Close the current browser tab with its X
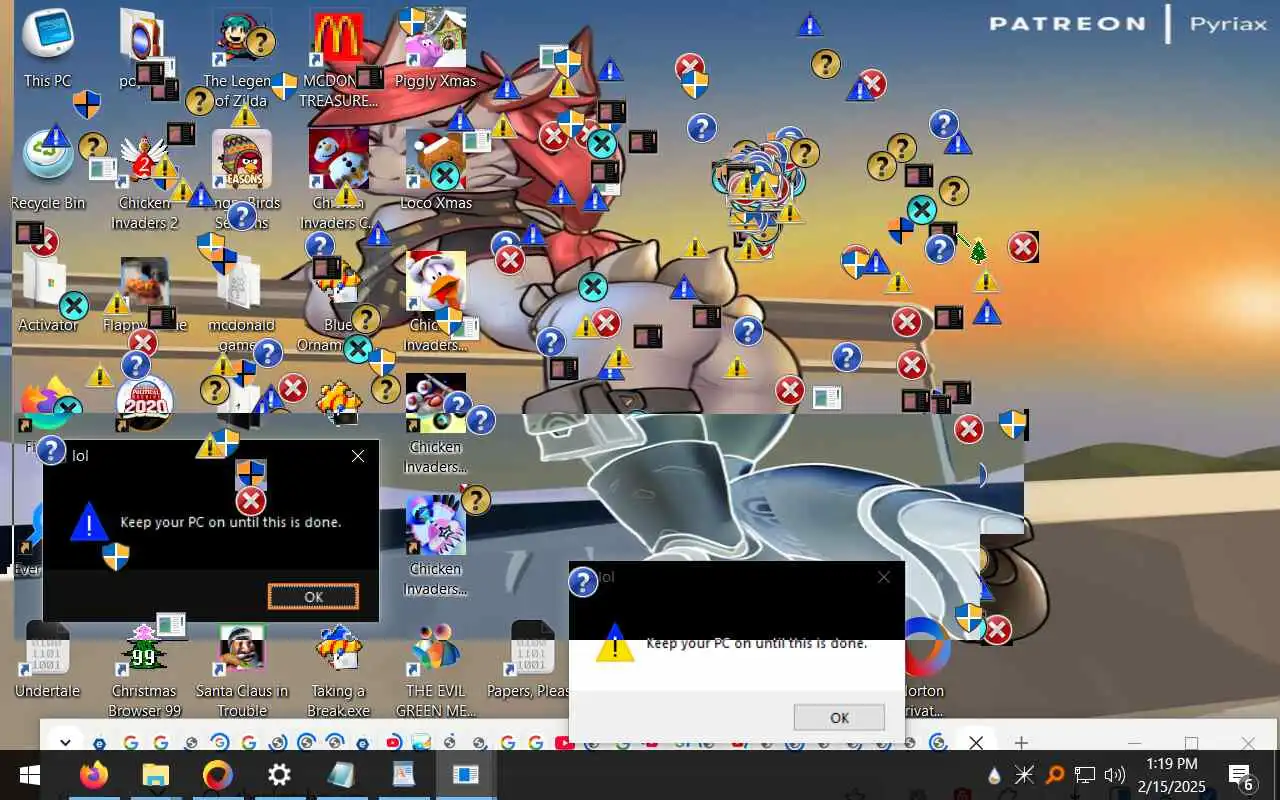Image resolution: width=1280 pixels, height=800 pixels. click(x=976, y=742)
